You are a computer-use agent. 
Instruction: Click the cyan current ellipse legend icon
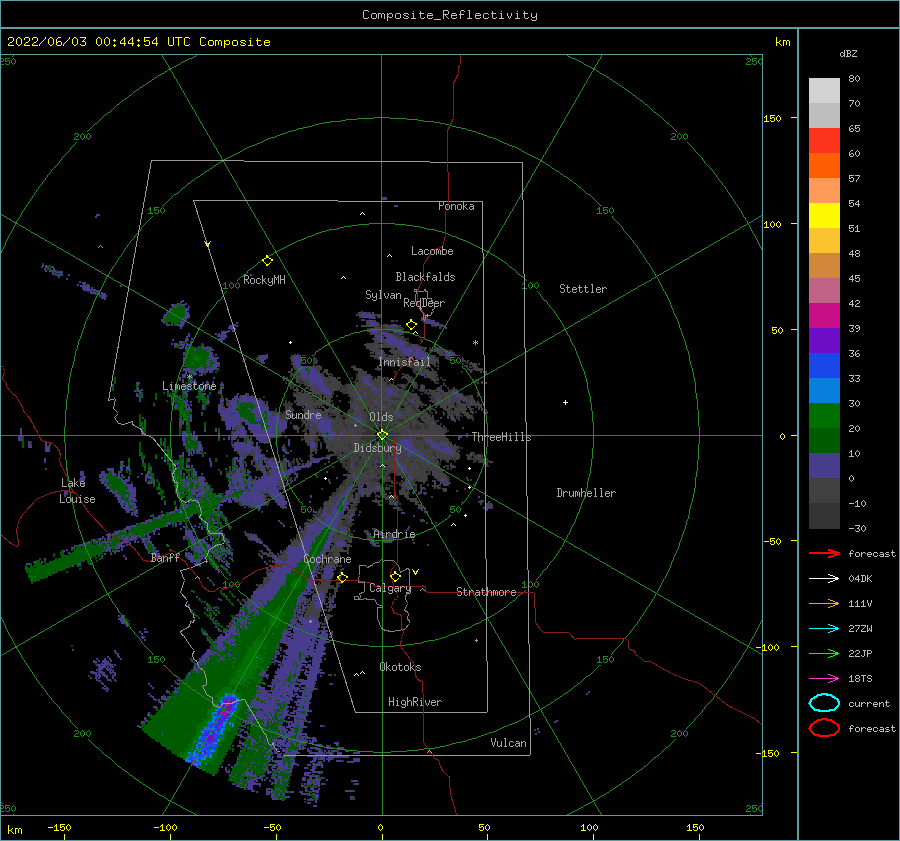tap(824, 703)
